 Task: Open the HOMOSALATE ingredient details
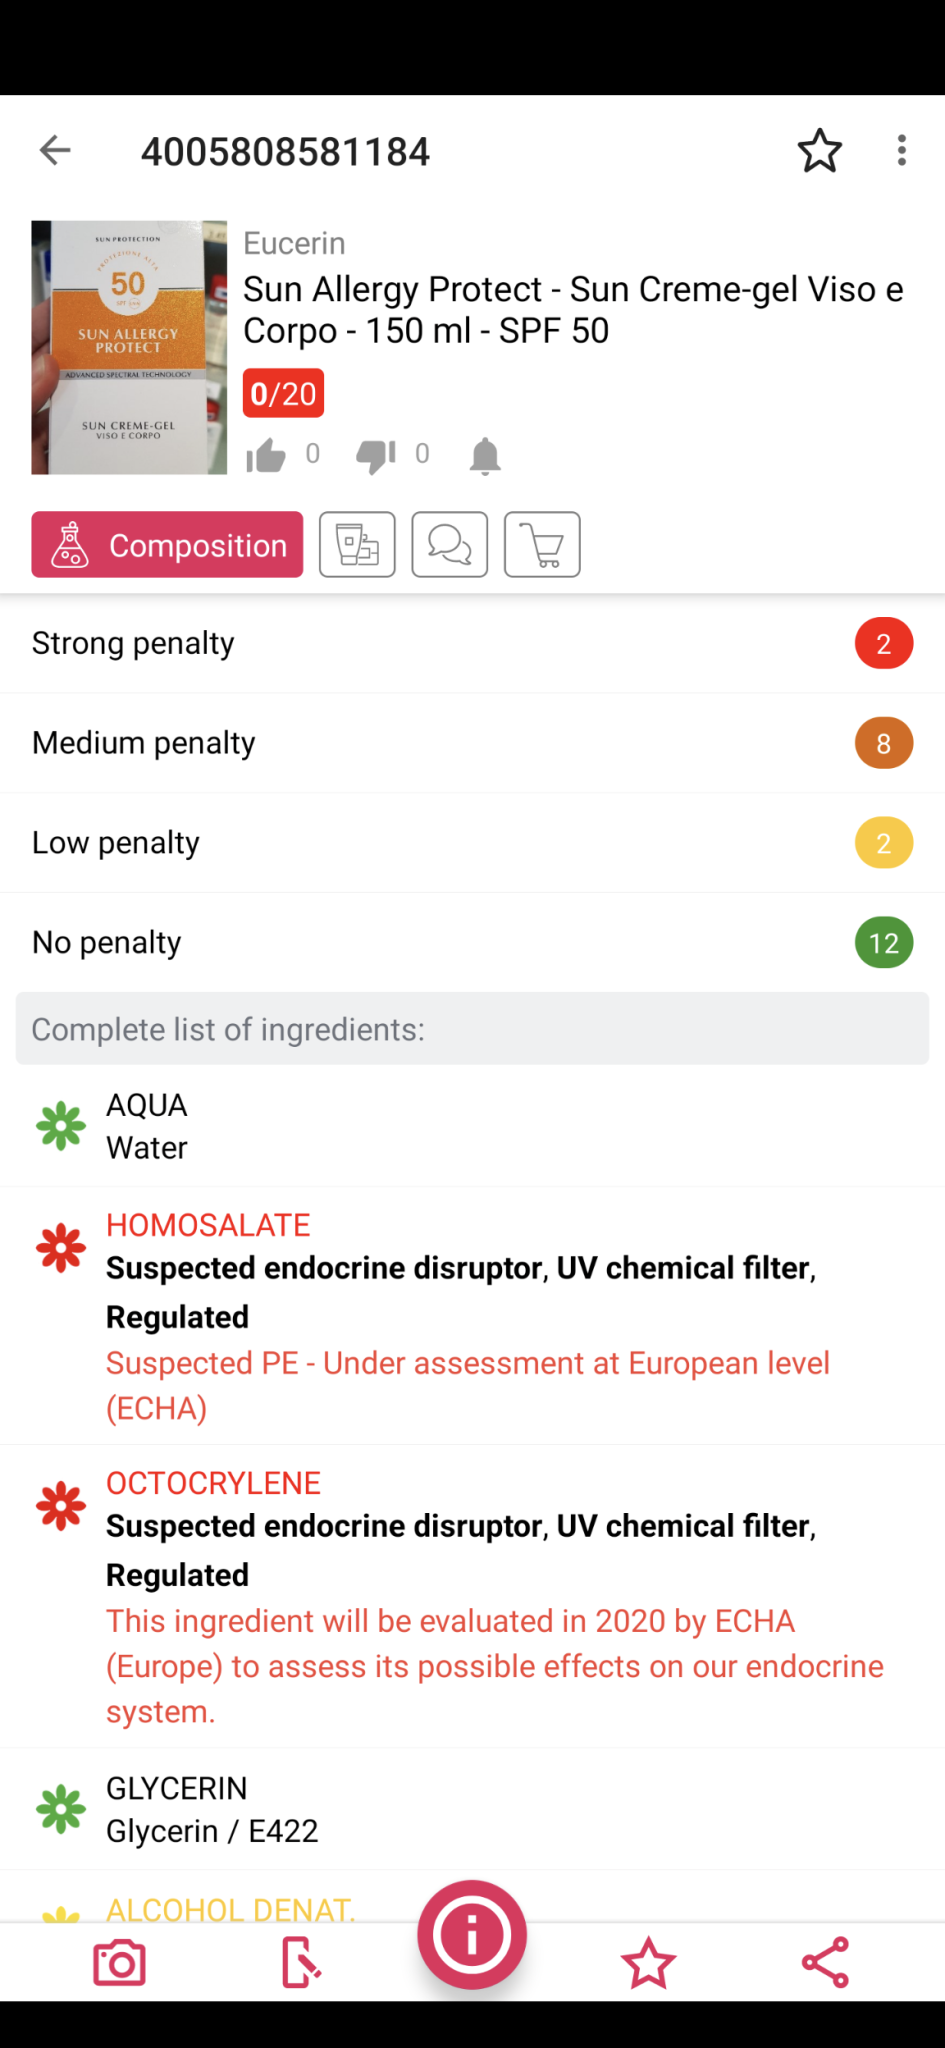tap(208, 1225)
